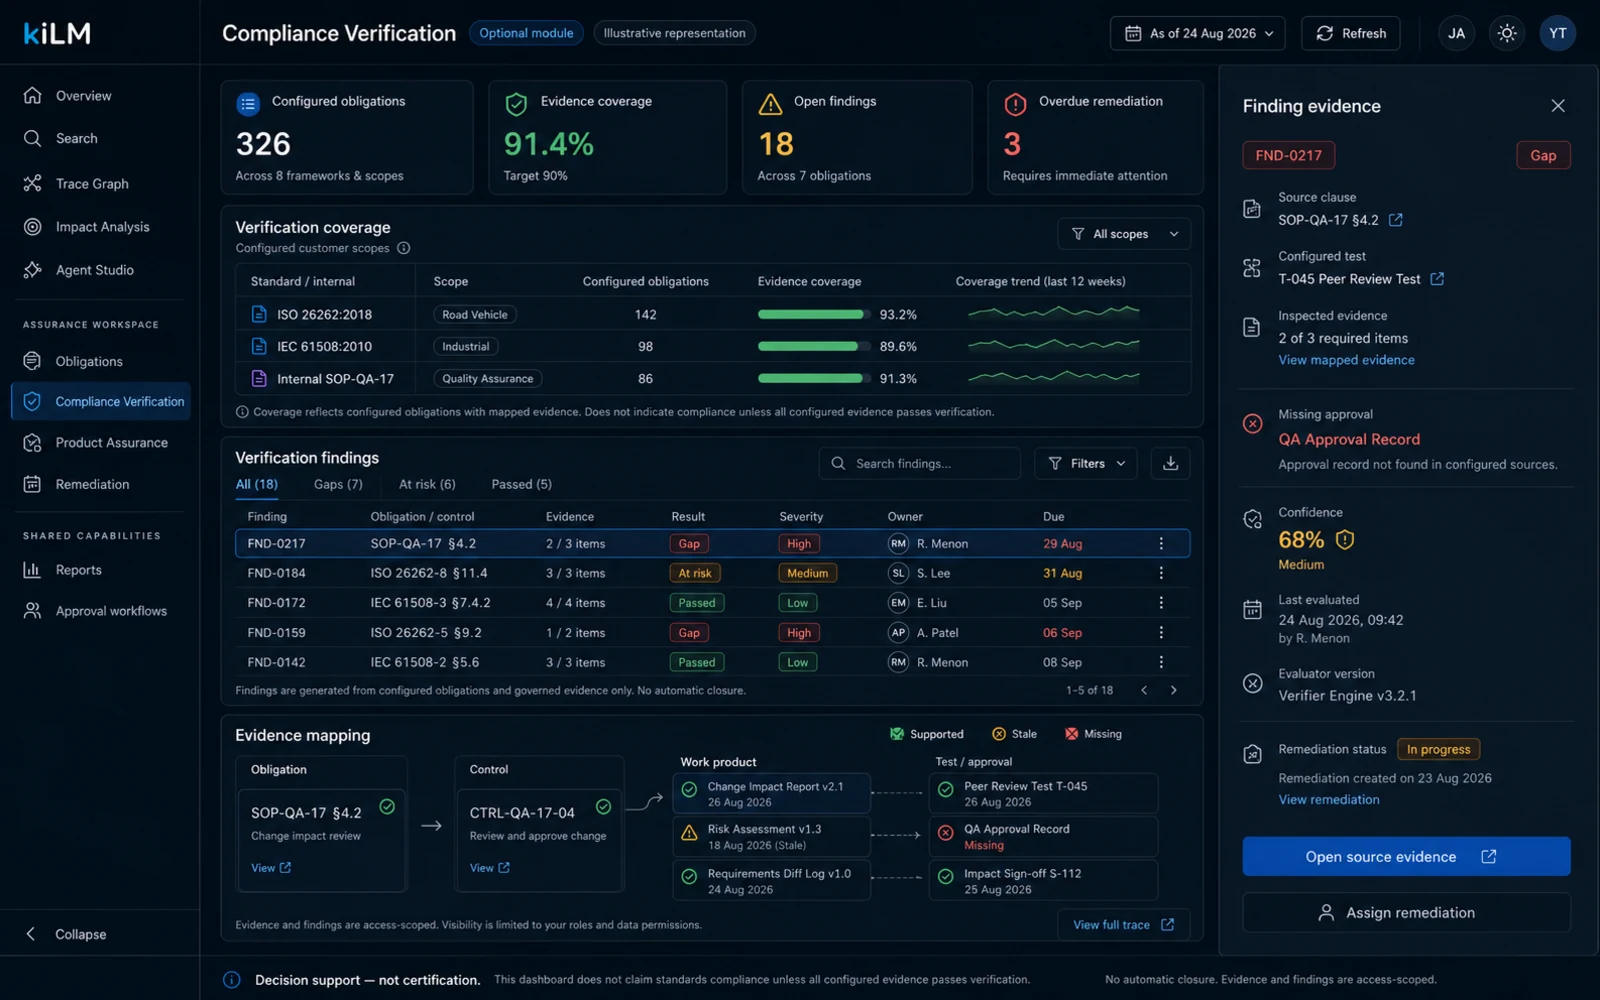
Task: Click Open source evidence button
Action: (x=1406, y=857)
